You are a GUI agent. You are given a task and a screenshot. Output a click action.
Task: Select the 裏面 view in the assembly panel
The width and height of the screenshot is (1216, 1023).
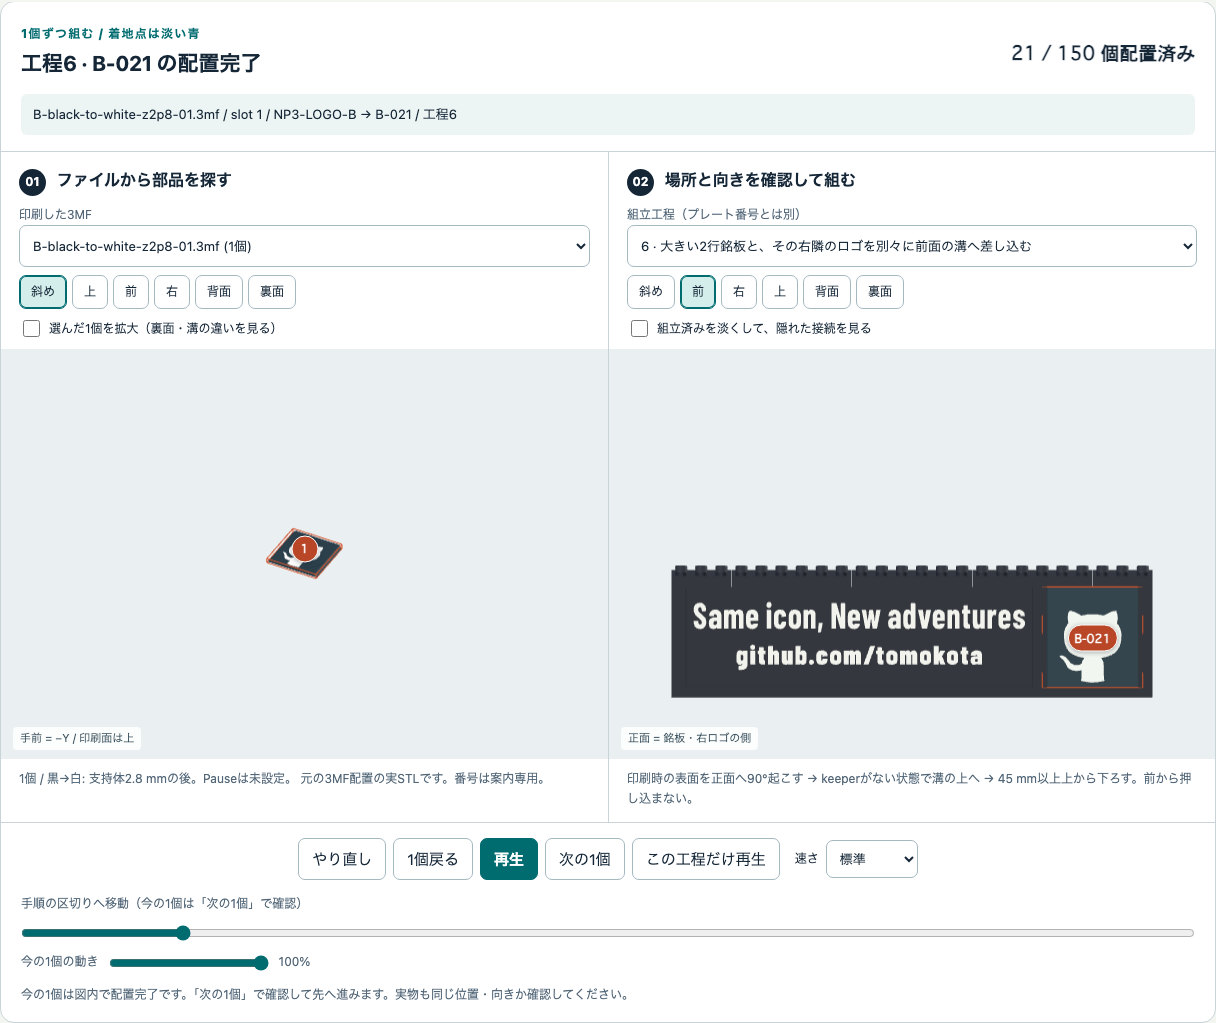(x=880, y=292)
